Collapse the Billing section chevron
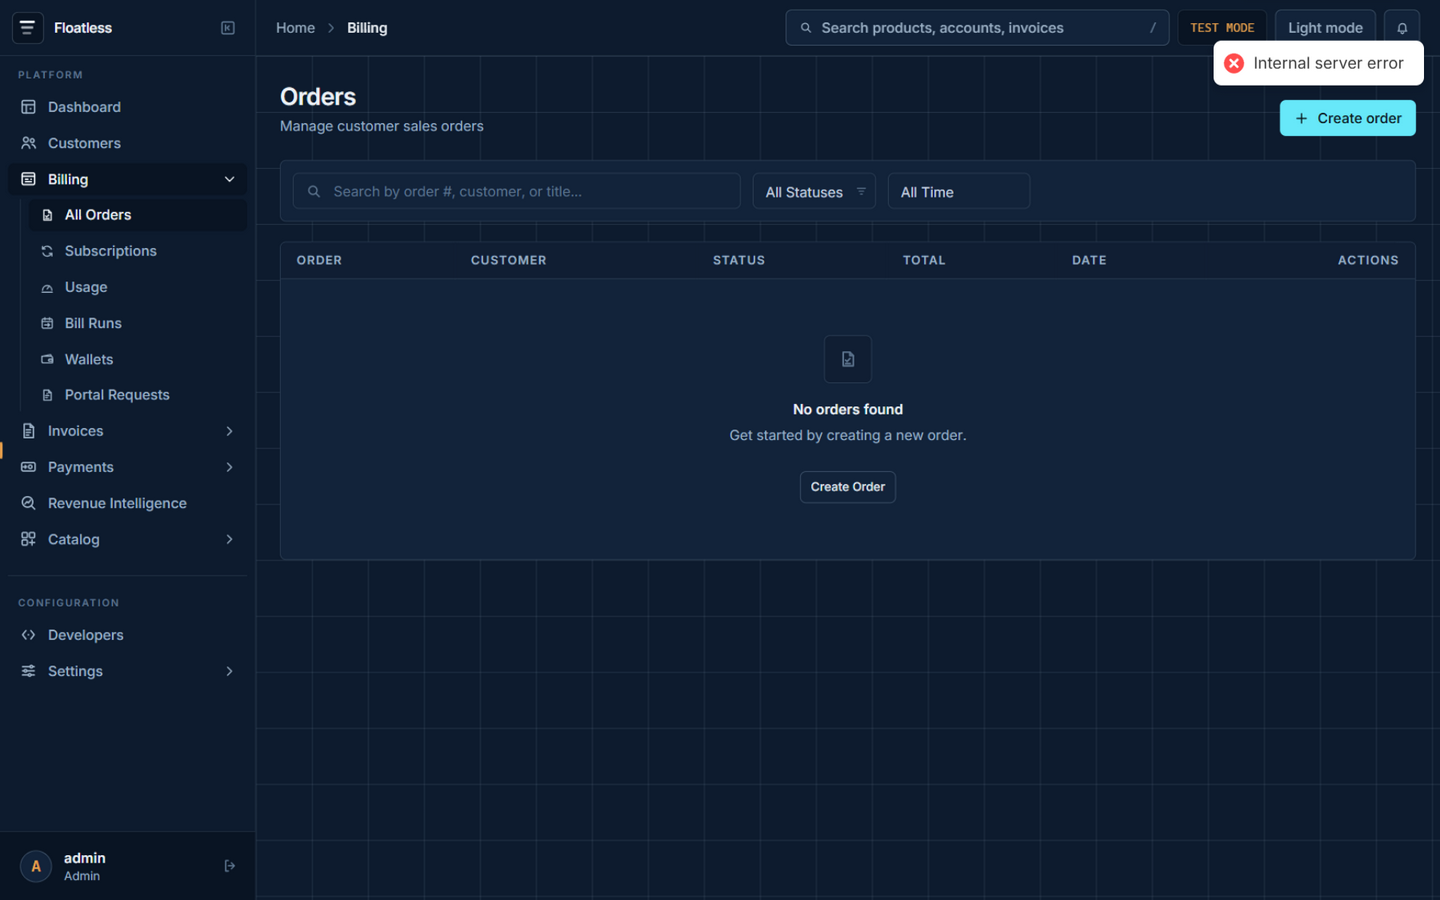The height and width of the screenshot is (900, 1440). [x=229, y=179]
